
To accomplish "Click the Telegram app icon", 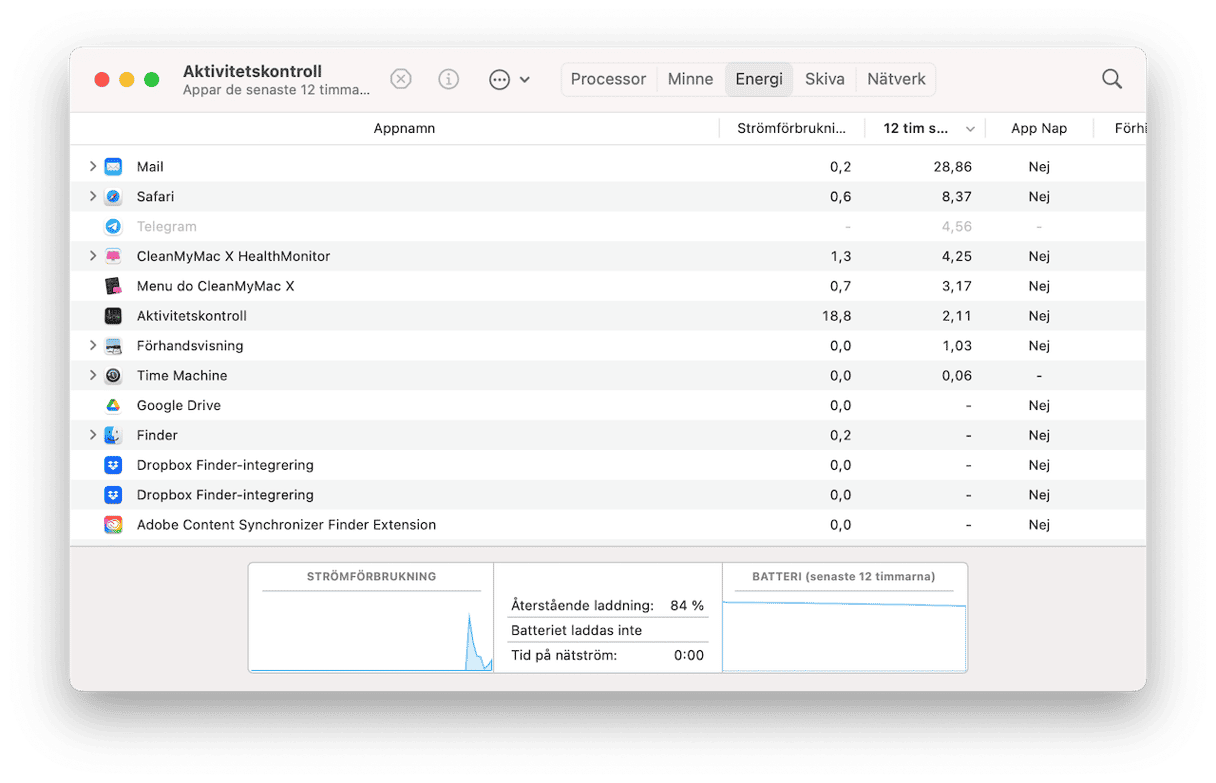I will click(x=113, y=227).
